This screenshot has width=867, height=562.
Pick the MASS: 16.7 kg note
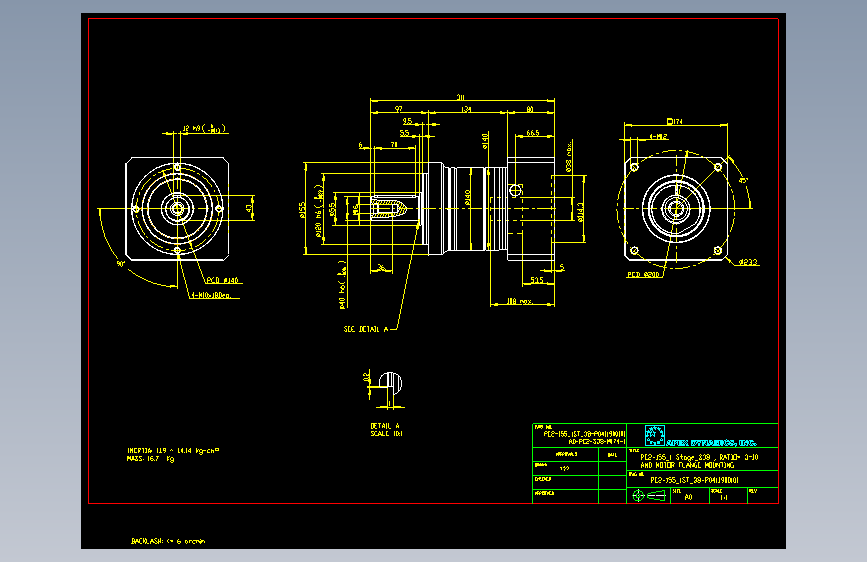tap(150, 459)
